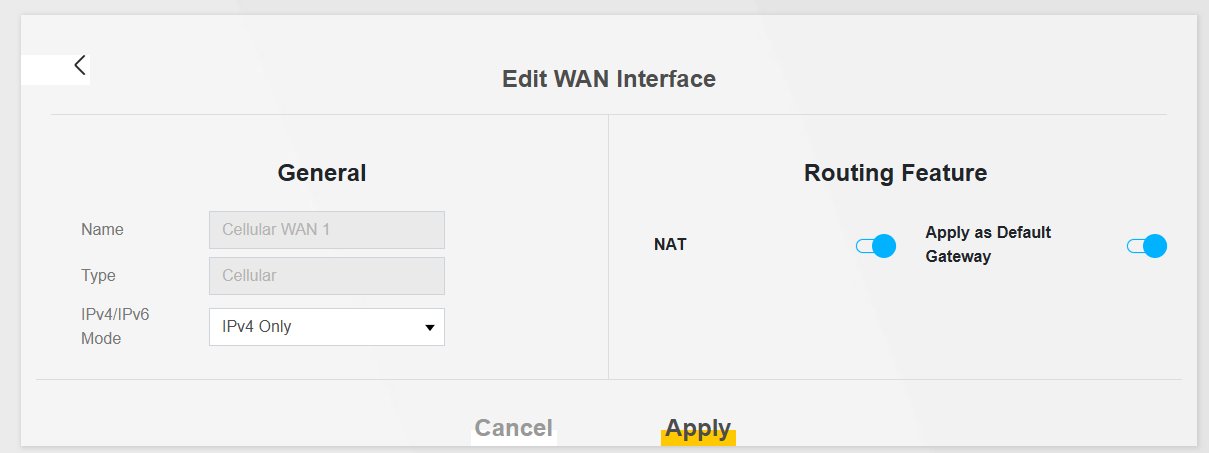Turn off Apply as Default Gateway switch
The height and width of the screenshot is (453, 1209).
pyautogui.click(x=1146, y=246)
